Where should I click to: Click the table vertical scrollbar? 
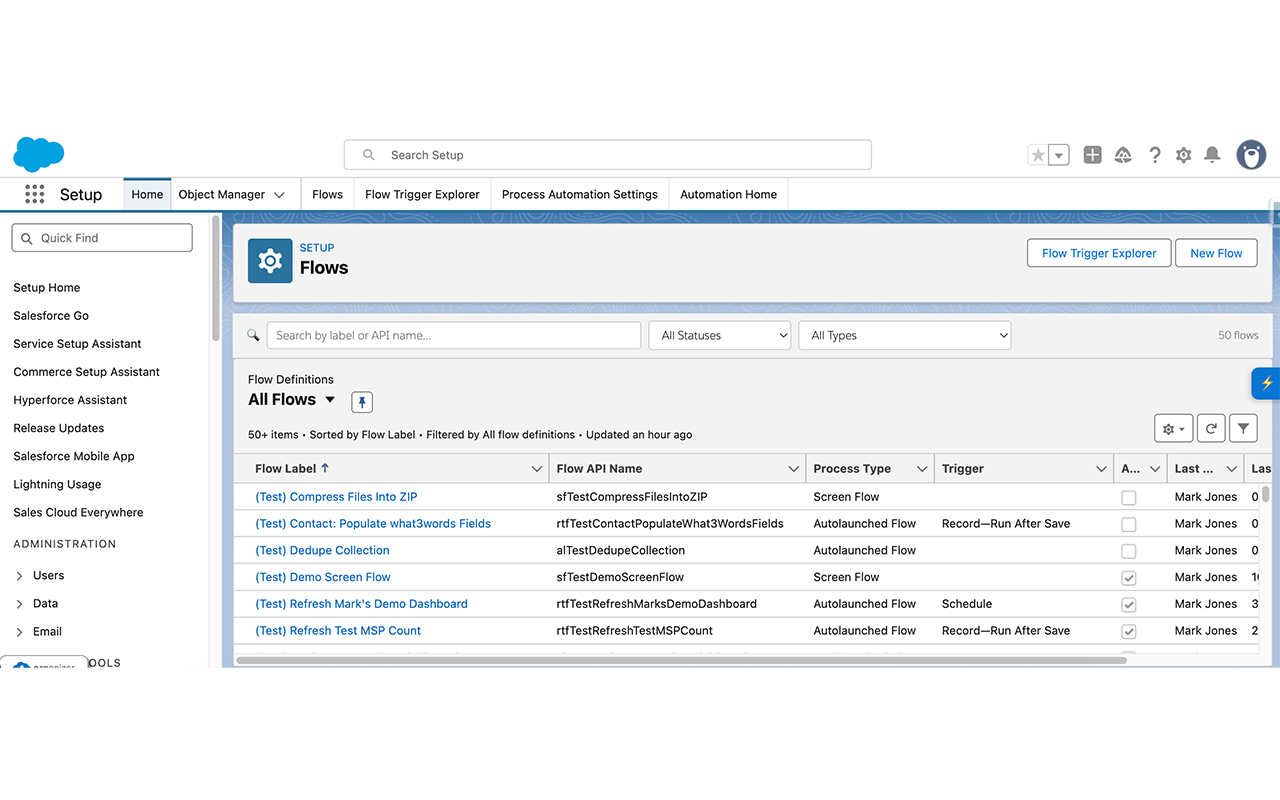pos(1265,493)
